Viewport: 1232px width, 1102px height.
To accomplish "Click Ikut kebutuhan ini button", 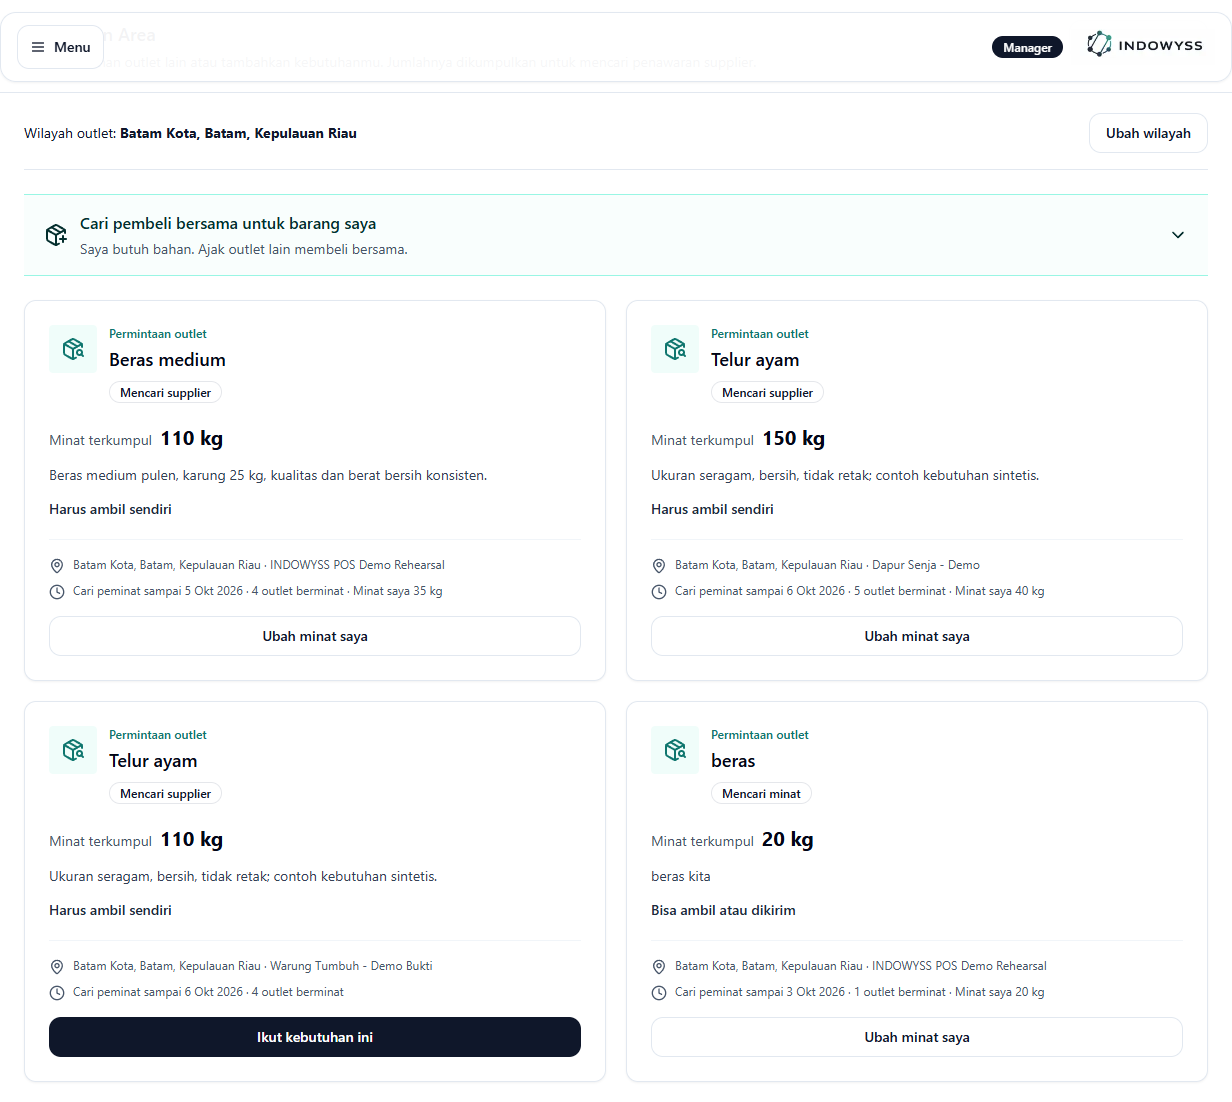I will pos(315,1037).
